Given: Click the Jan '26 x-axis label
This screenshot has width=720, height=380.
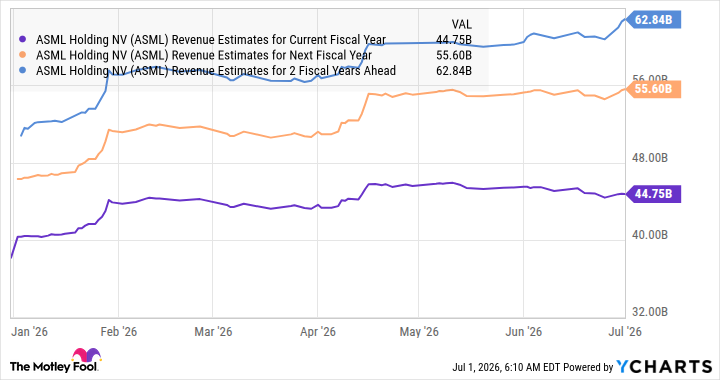Looking at the screenshot, I should tap(29, 332).
